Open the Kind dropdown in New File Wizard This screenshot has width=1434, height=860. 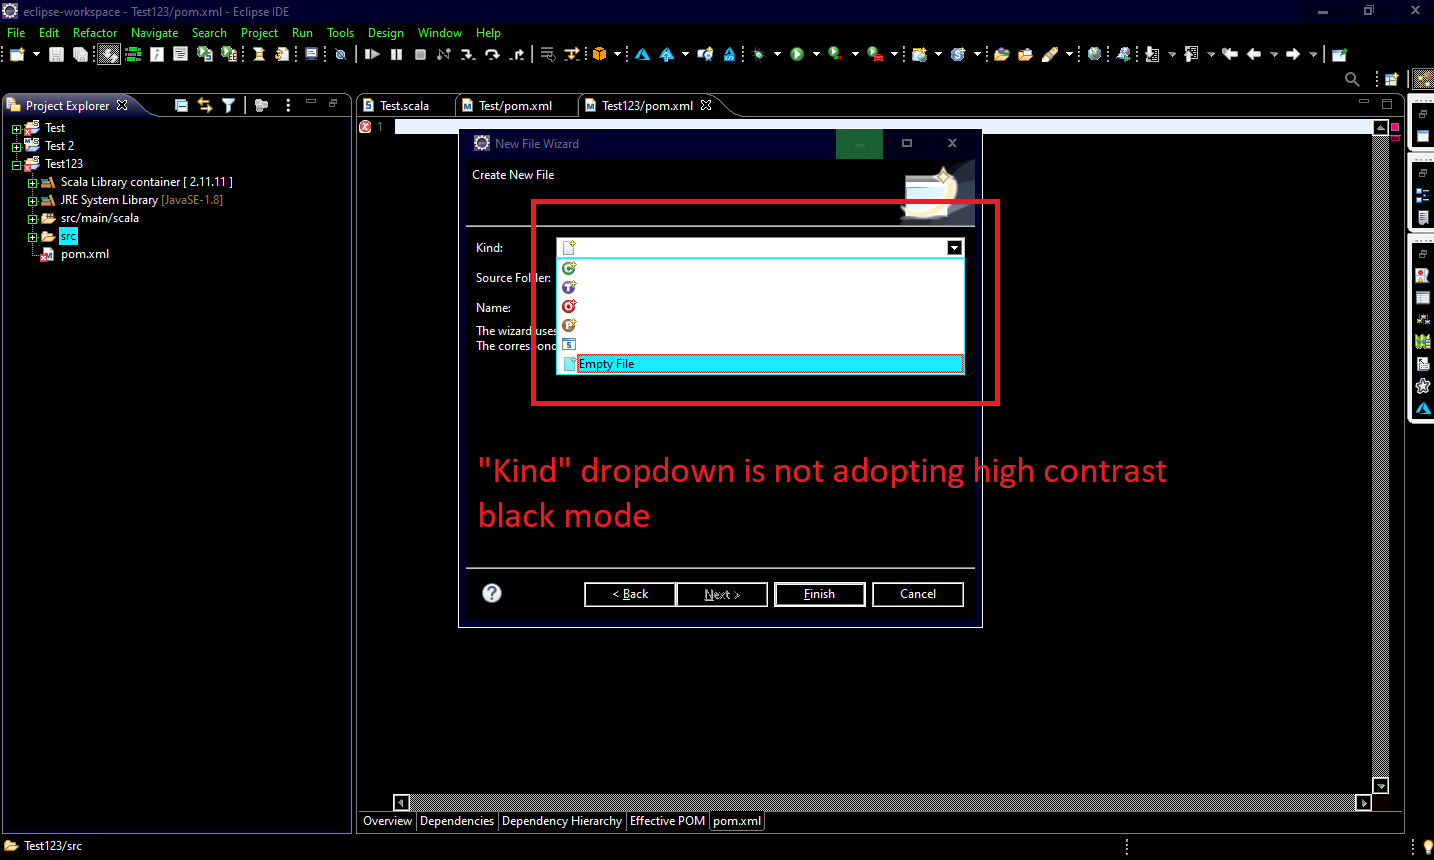[954, 247]
